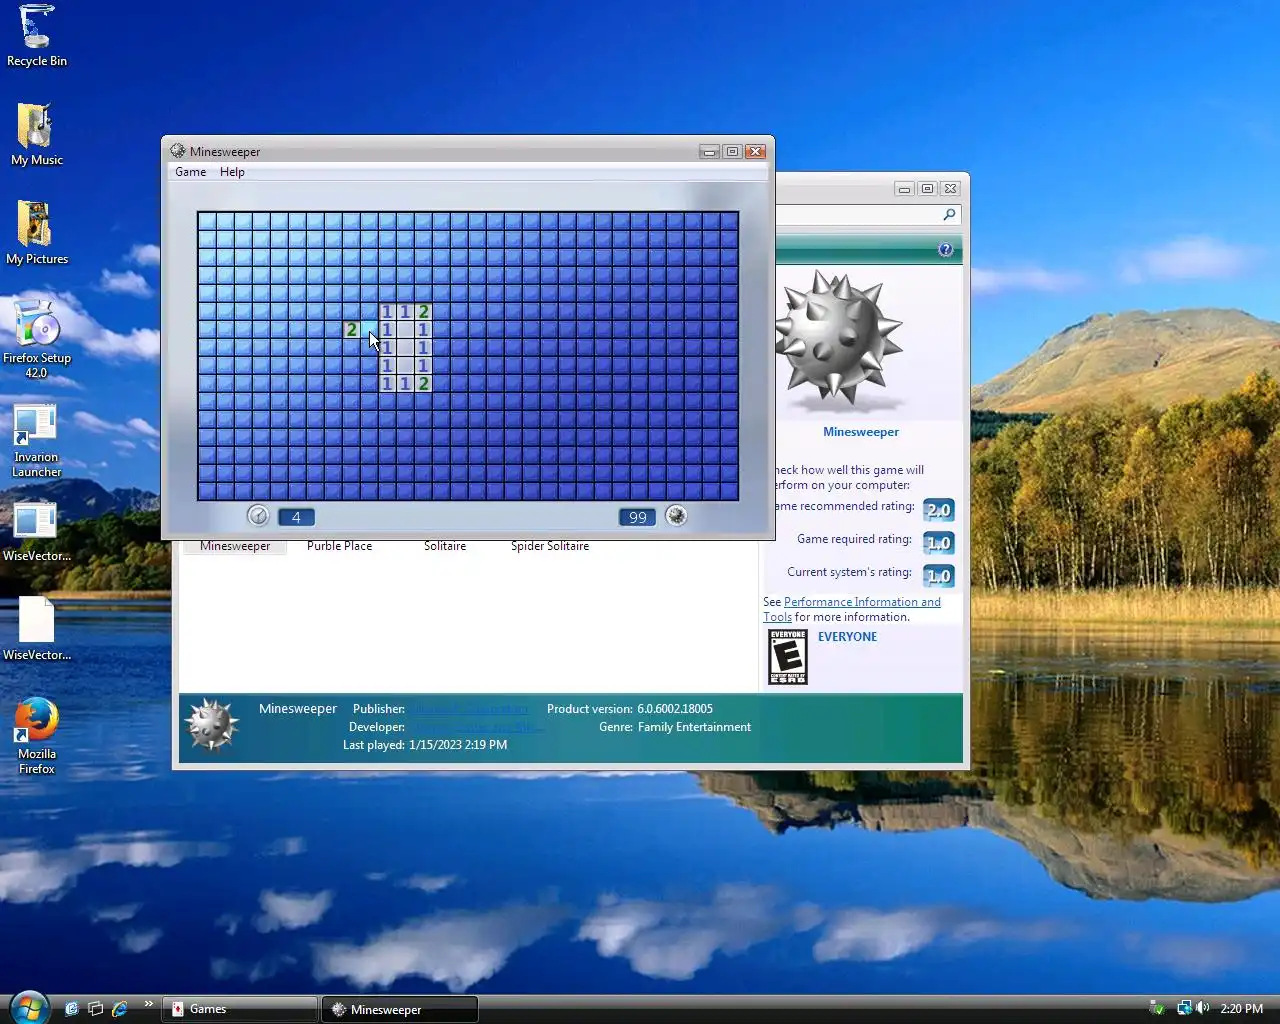This screenshot has height=1024, width=1280.
Task: Select the My Music folder icon
Action: click(36, 135)
